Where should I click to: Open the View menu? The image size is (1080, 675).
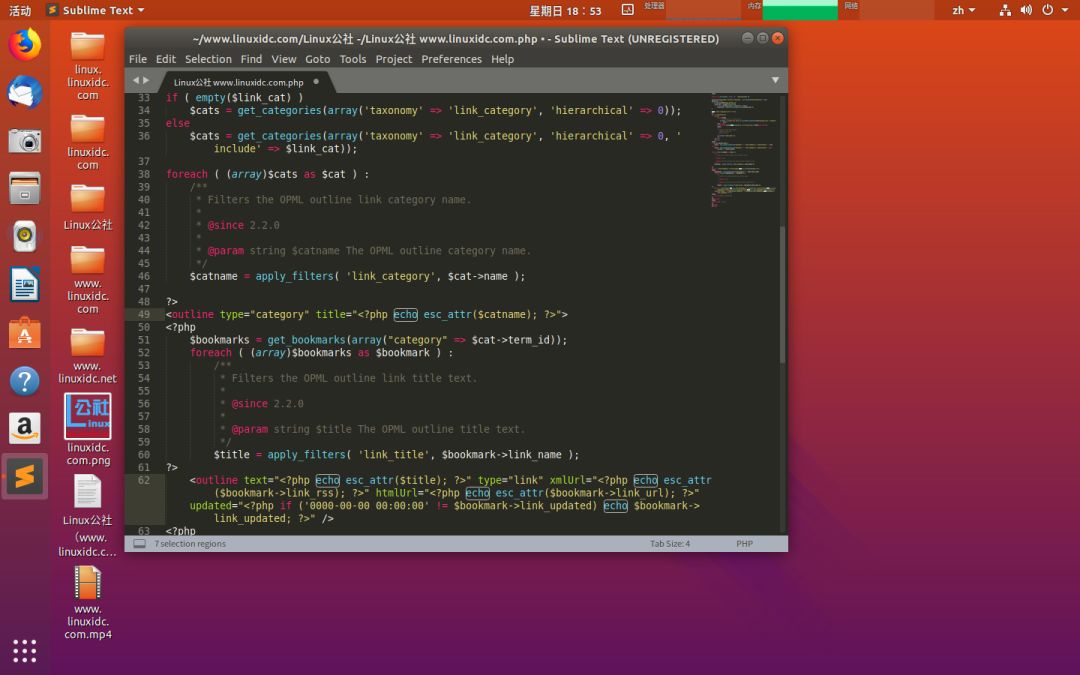point(283,59)
